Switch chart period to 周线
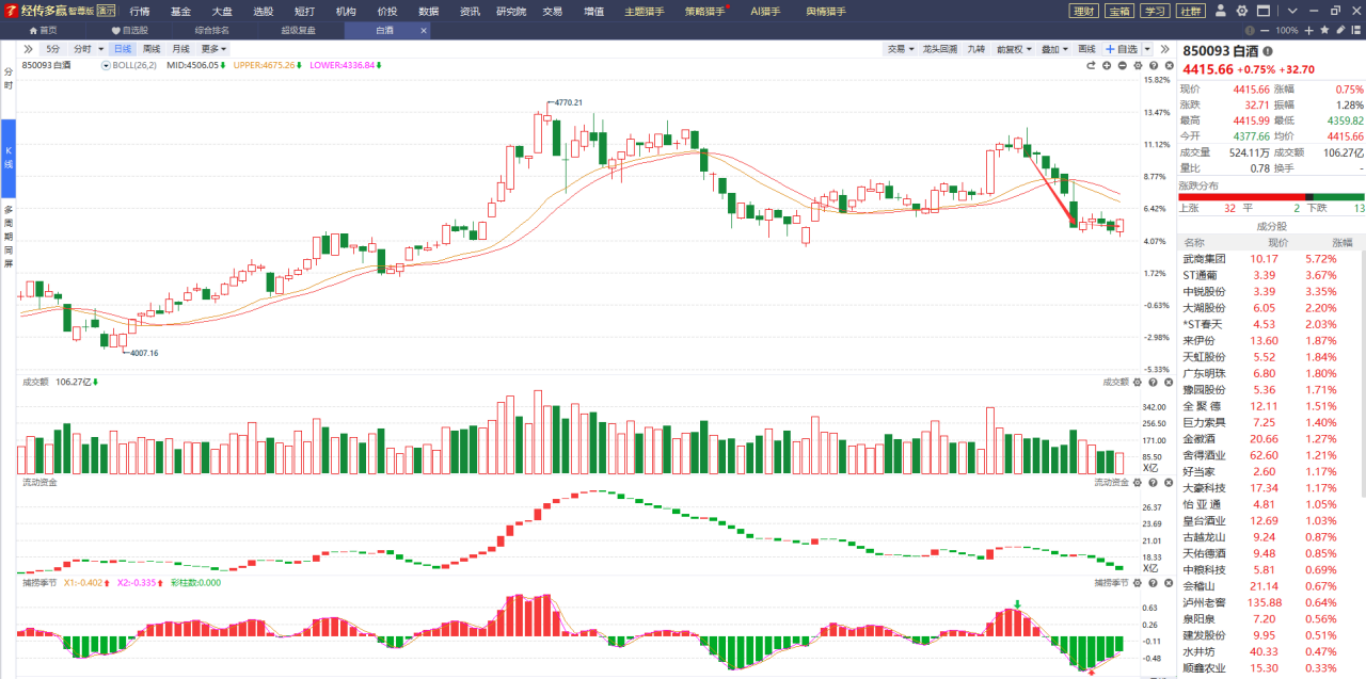The width and height of the screenshot is (1366, 680). click(x=151, y=49)
